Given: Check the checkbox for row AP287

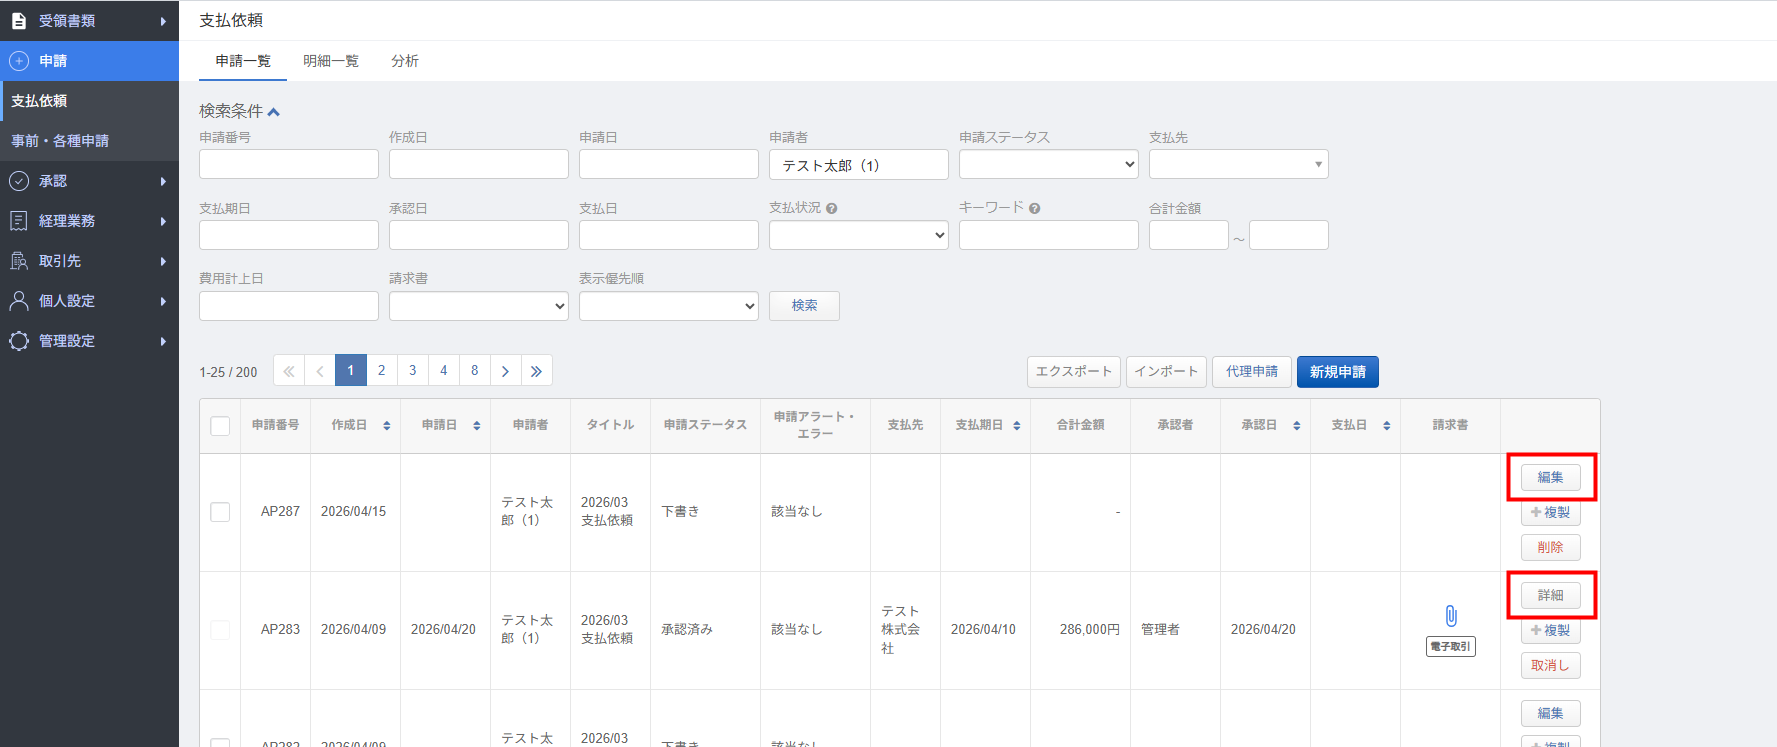Looking at the screenshot, I should coord(220,512).
